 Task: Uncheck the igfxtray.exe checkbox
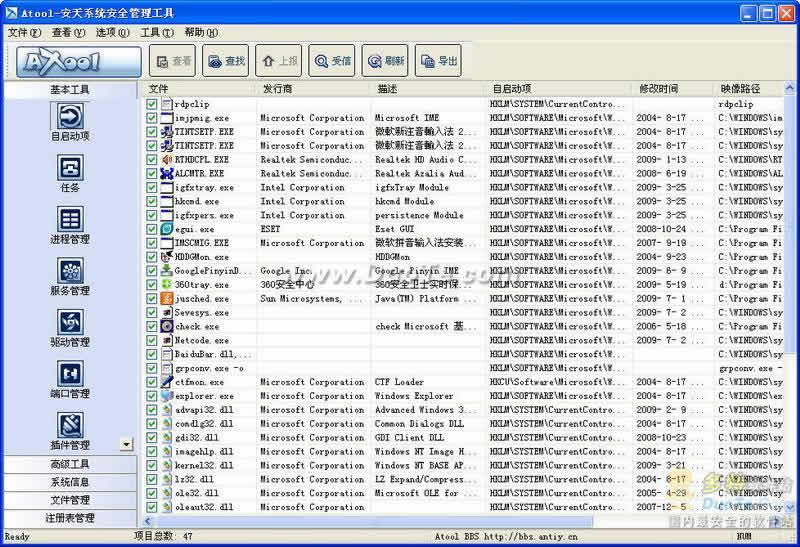152,187
